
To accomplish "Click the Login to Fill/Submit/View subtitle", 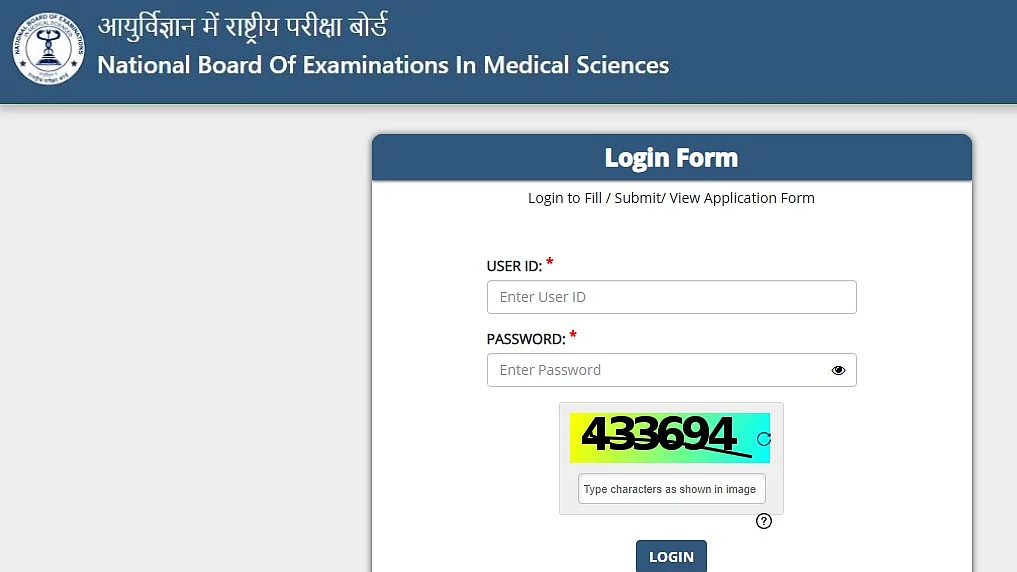I will (x=671, y=198).
